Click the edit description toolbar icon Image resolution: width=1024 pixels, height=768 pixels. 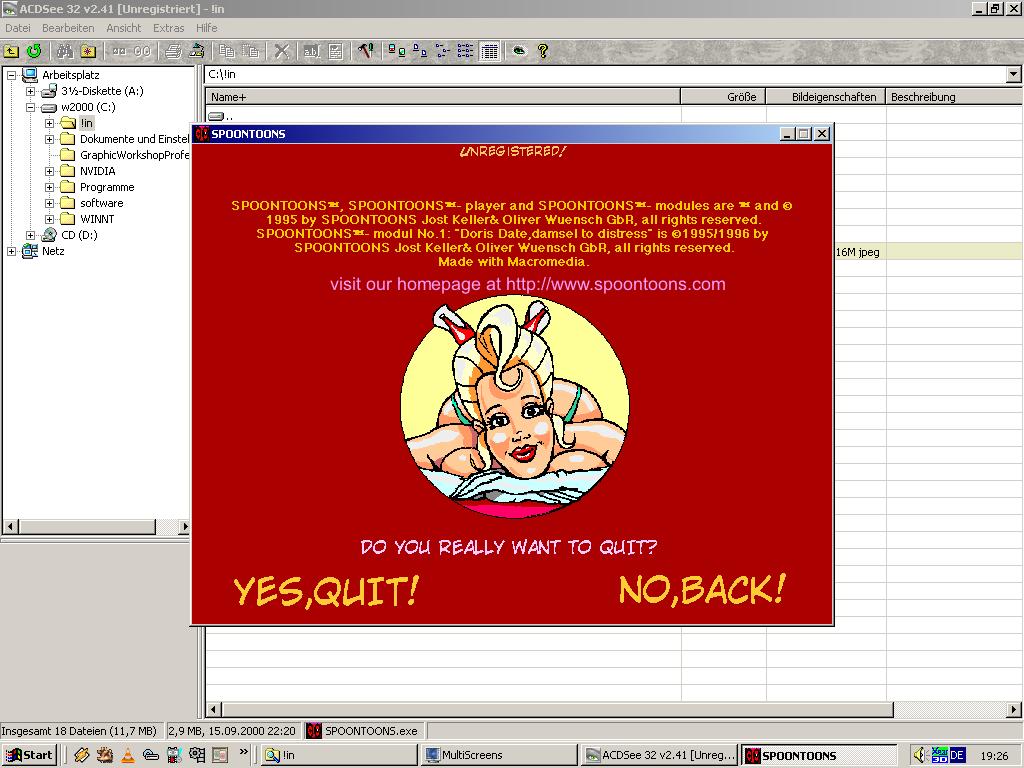coord(336,51)
